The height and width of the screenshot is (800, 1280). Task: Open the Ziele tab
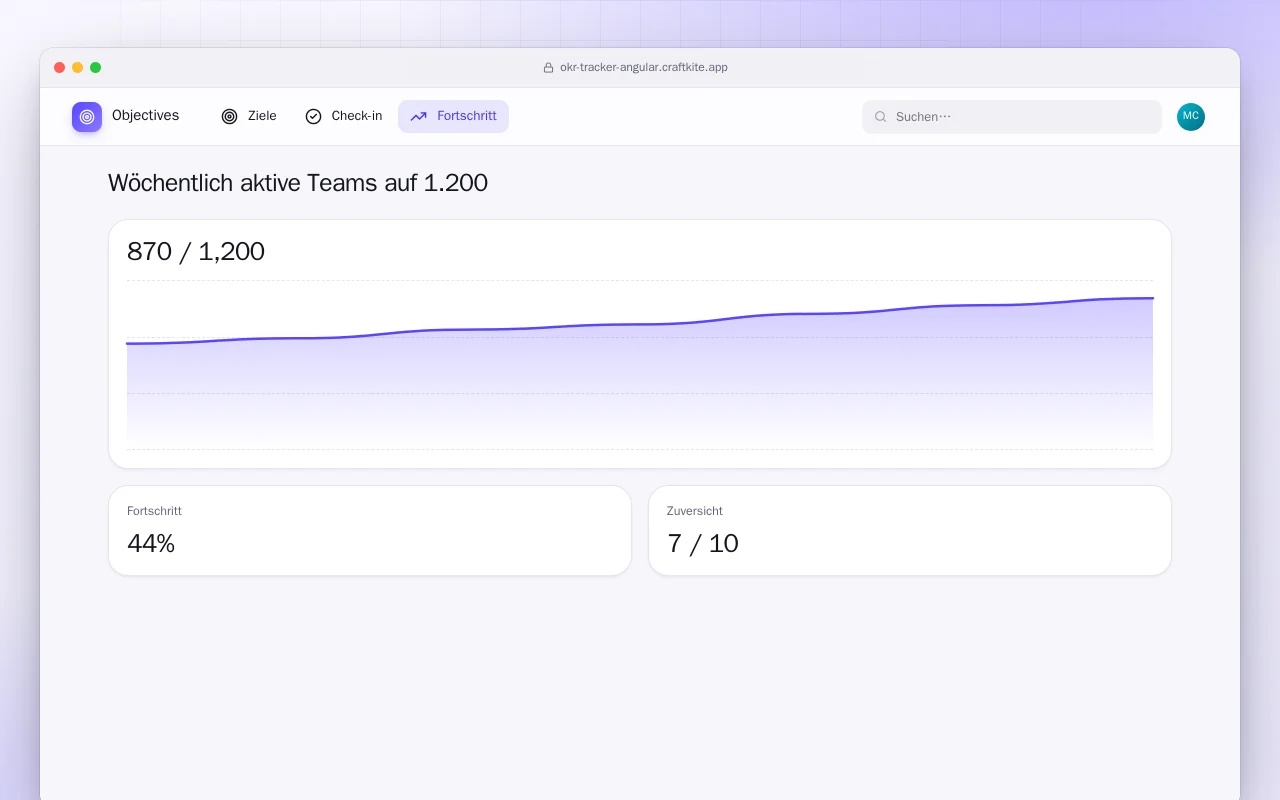click(x=249, y=116)
